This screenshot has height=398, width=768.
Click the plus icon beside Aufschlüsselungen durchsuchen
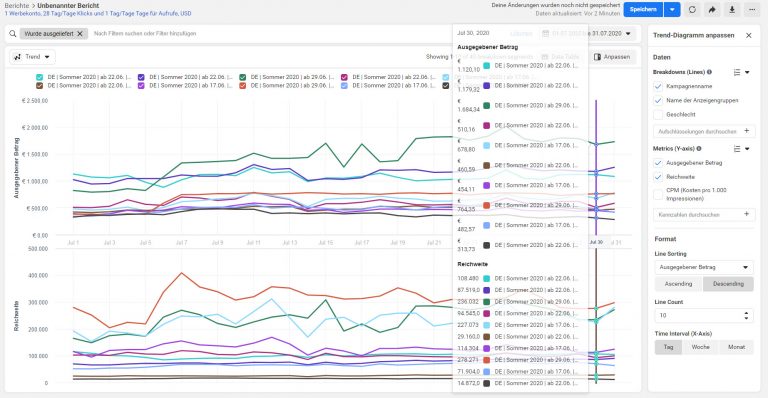[746, 131]
